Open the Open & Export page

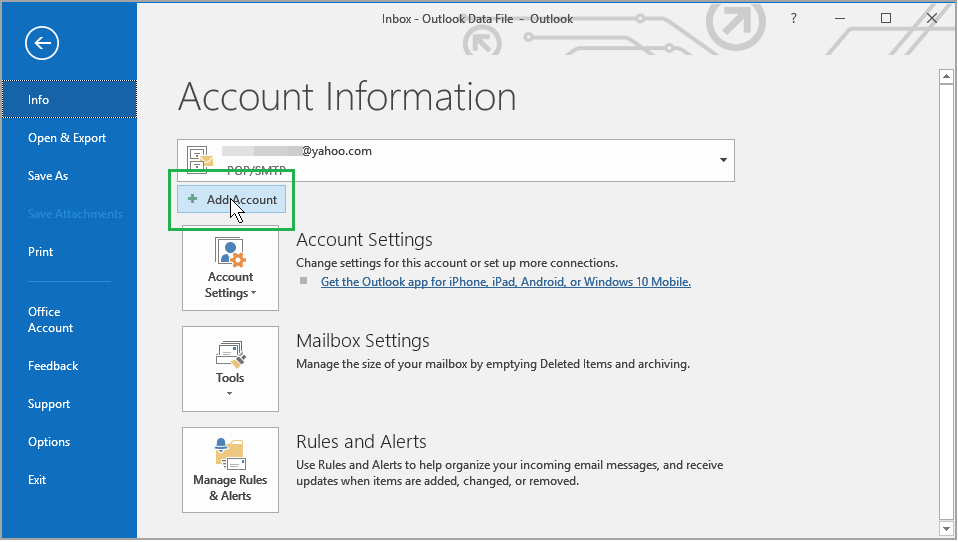[x=67, y=138]
